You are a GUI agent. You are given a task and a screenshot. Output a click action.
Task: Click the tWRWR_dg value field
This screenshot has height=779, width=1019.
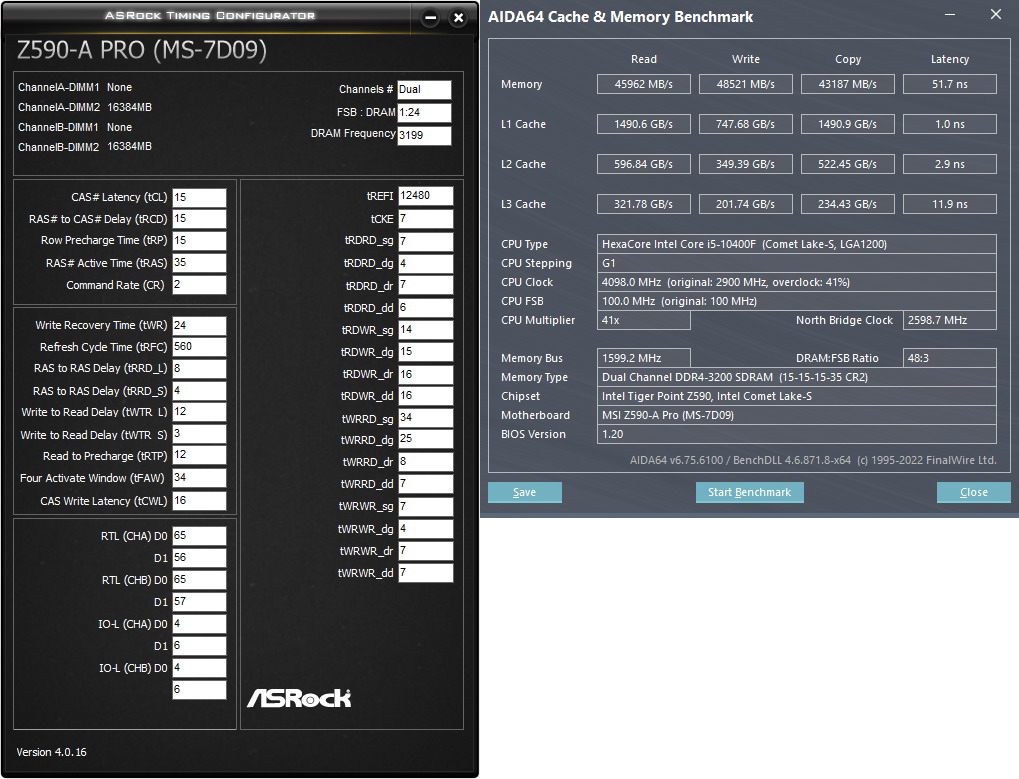pos(426,529)
